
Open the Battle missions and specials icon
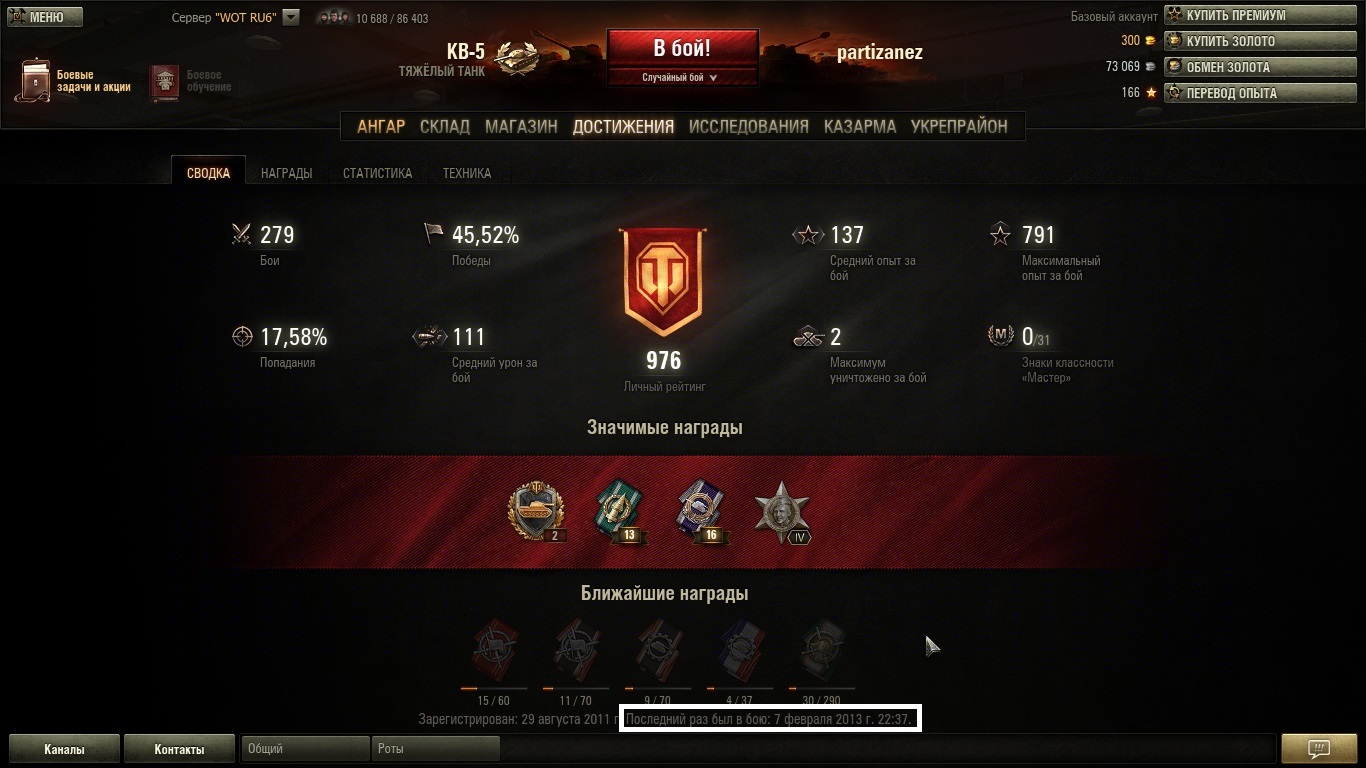point(33,80)
